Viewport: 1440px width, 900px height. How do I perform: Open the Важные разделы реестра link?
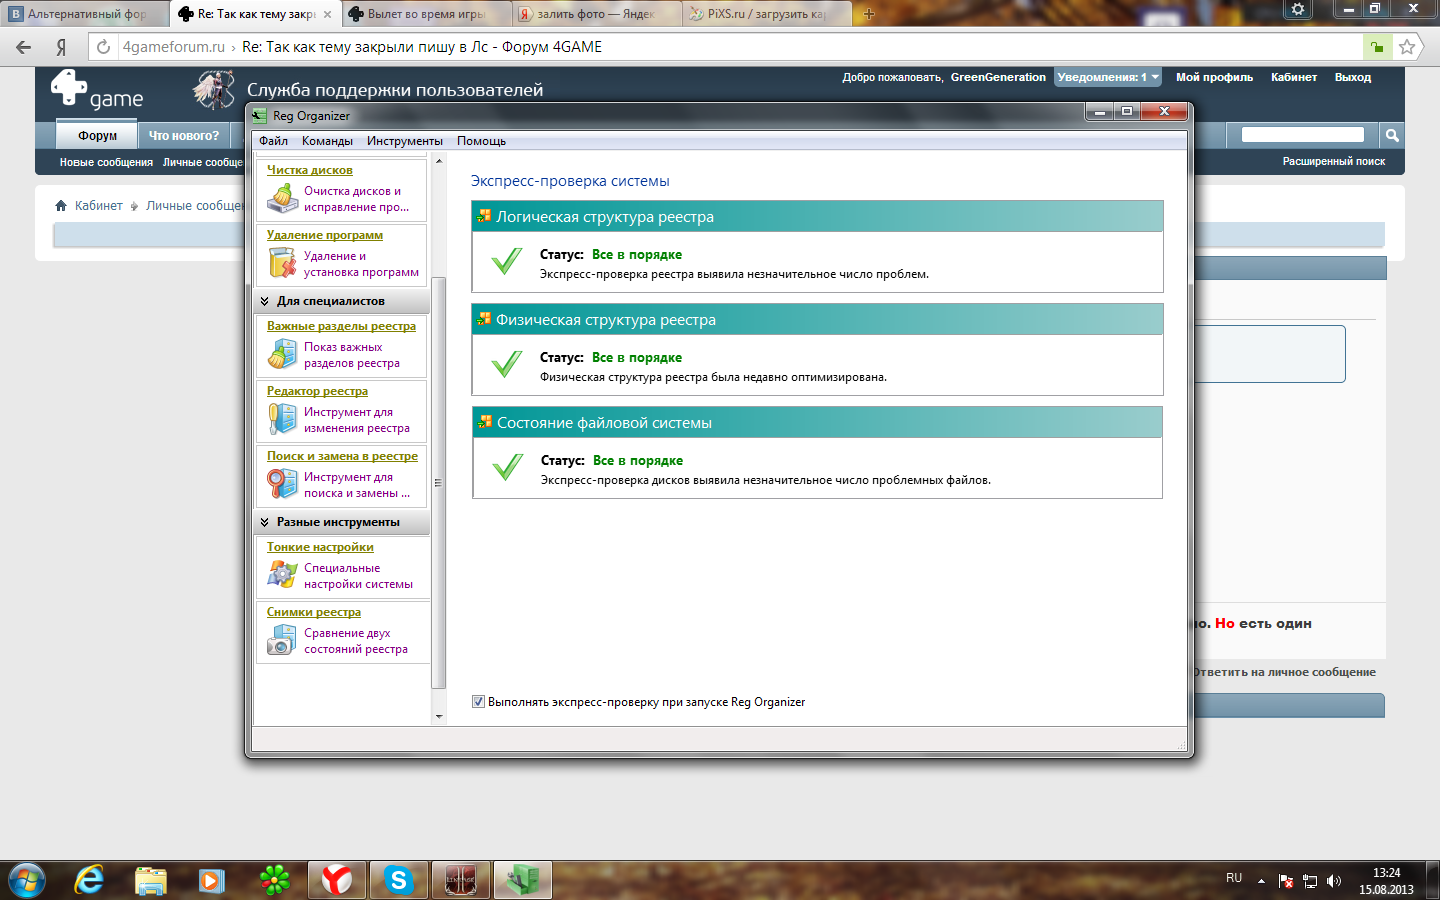point(341,326)
